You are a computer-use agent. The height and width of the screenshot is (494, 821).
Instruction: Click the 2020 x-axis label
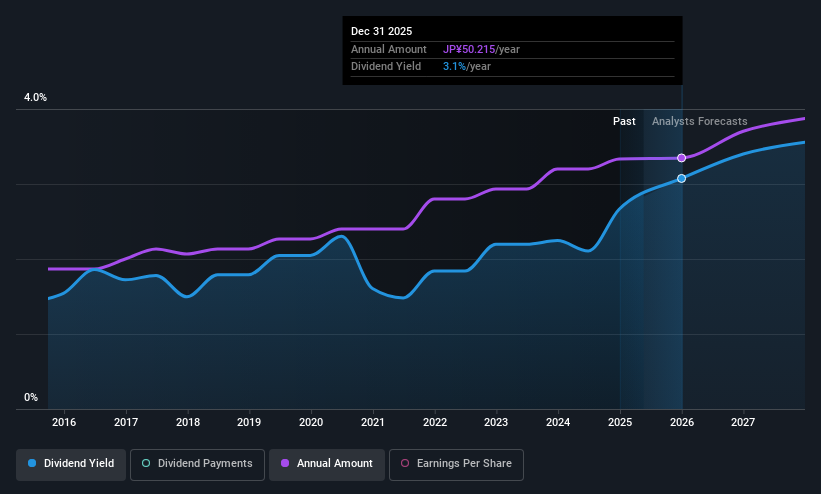311,422
